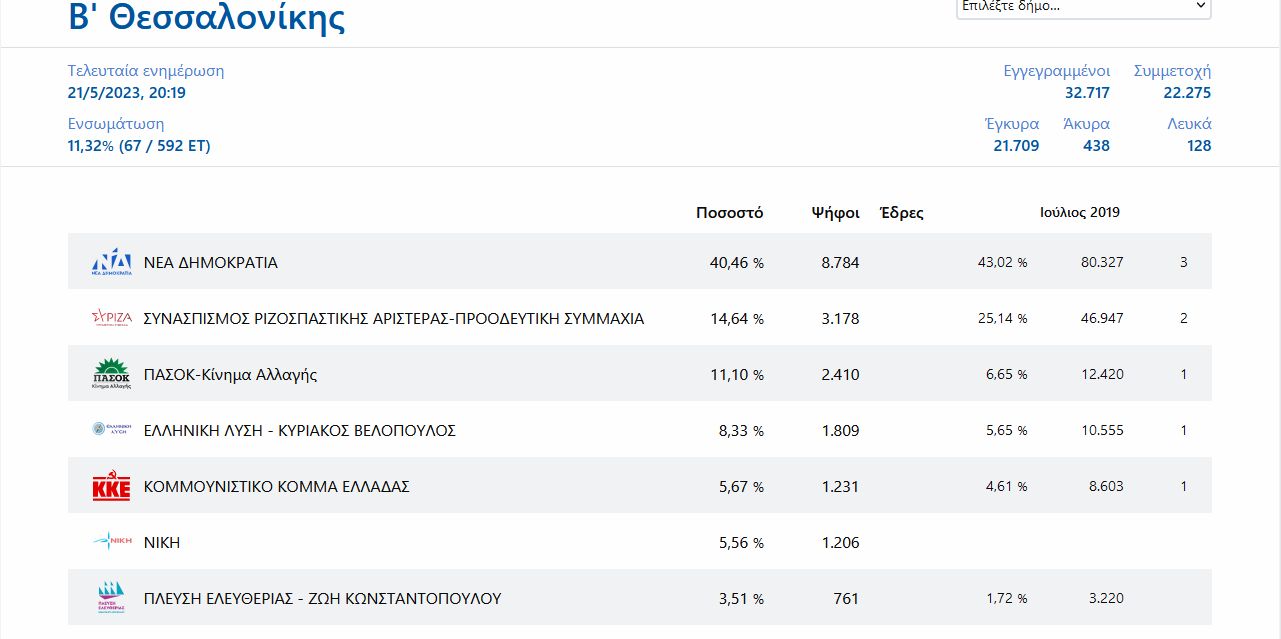Click the 'Ιούλιος 2019' column header
The width and height of the screenshot is (1281, 639).
1080,213
